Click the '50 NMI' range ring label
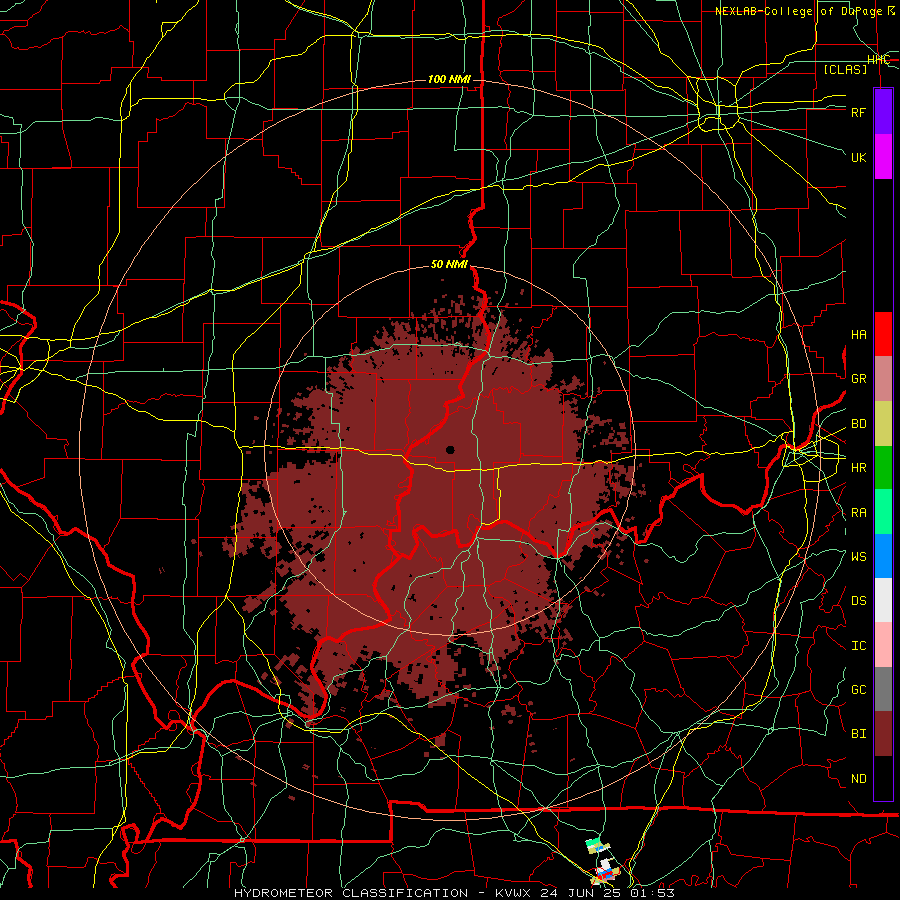The height and width of the screenshot is (900, 900). [449, 264]
